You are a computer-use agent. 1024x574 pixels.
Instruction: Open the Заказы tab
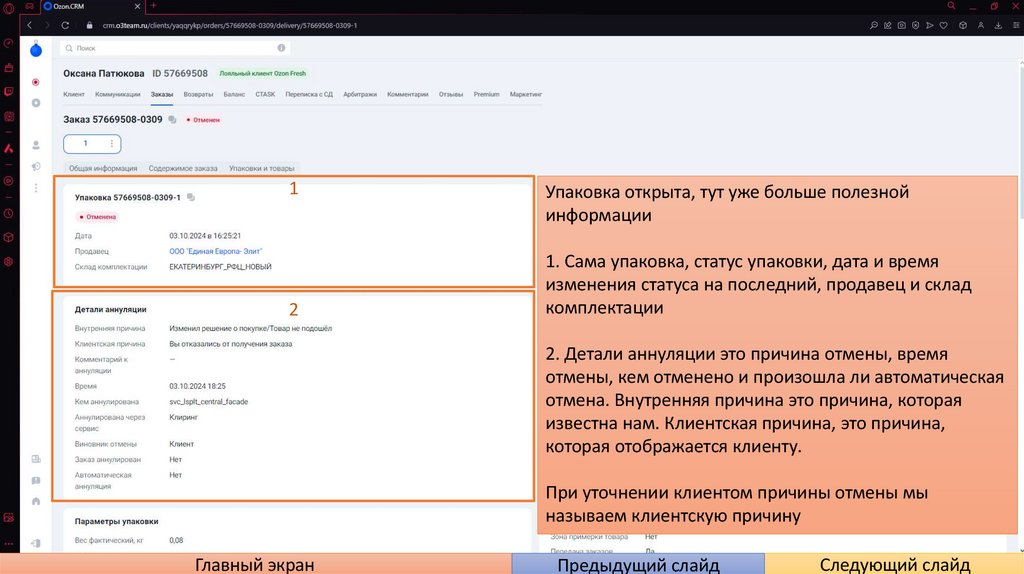(162, 94)
